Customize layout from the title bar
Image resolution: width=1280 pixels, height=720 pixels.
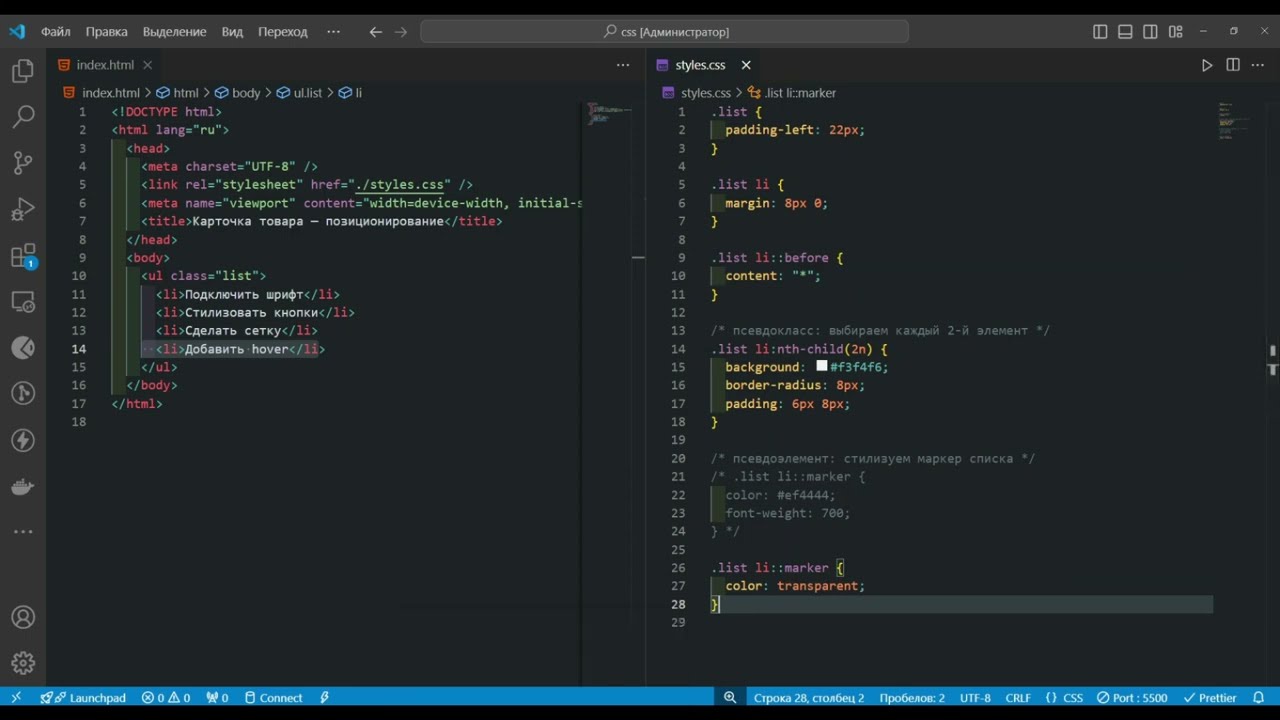1176,32
